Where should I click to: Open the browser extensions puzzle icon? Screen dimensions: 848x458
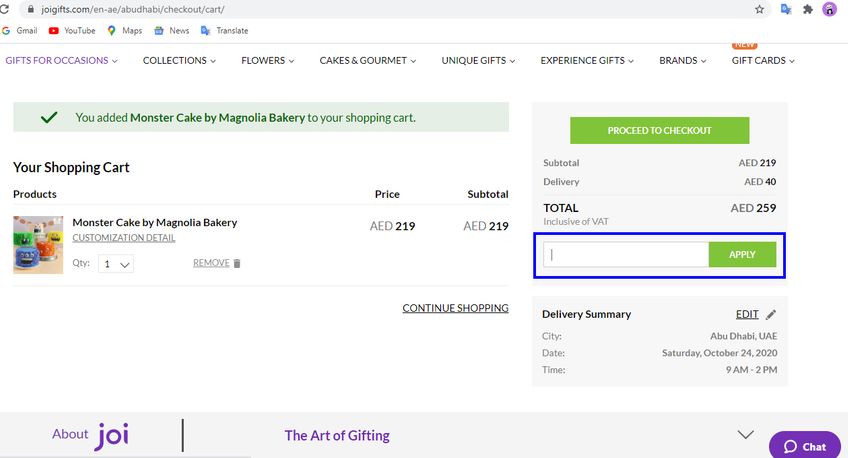point(807,9)
